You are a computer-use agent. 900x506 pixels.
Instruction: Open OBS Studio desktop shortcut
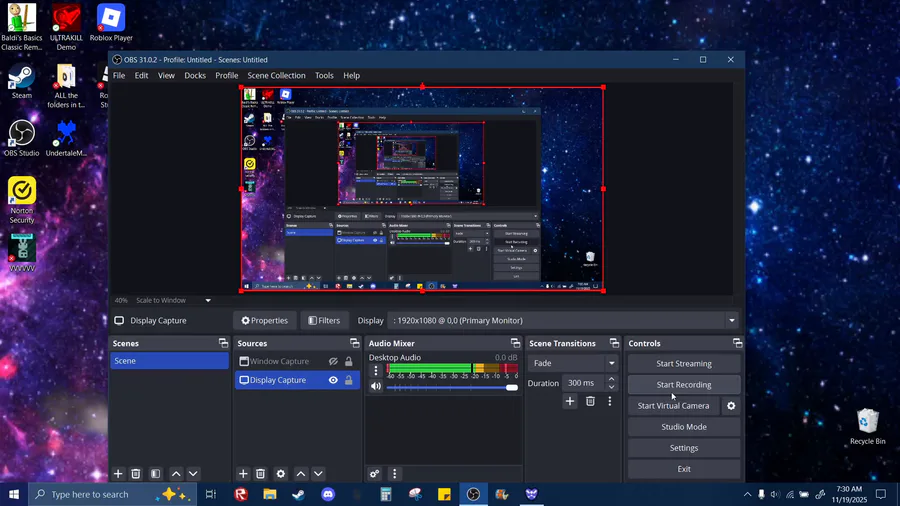pos(22,138)
